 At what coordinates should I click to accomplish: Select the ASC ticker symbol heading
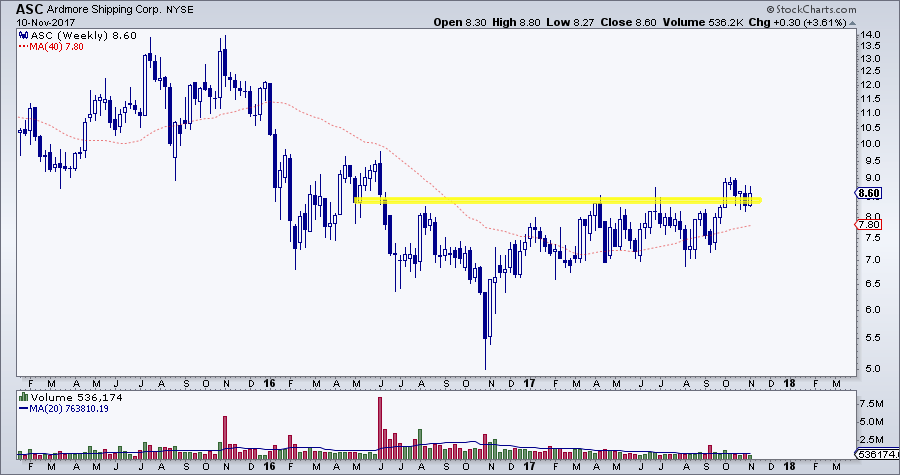28,9
